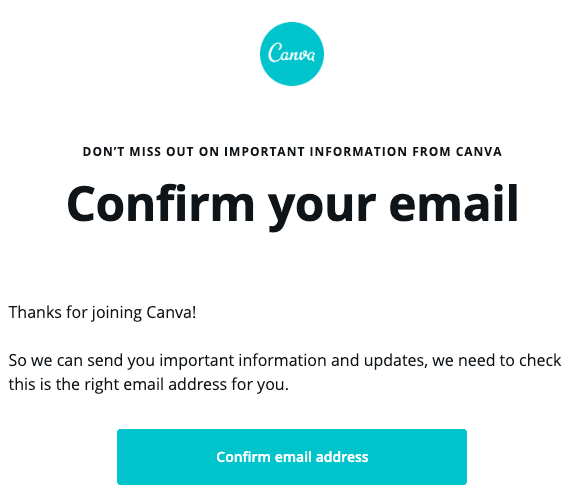Click the word 'updates' in the body paragraph
This screenshot has height=504, width=574.
(x=396, y=361)
